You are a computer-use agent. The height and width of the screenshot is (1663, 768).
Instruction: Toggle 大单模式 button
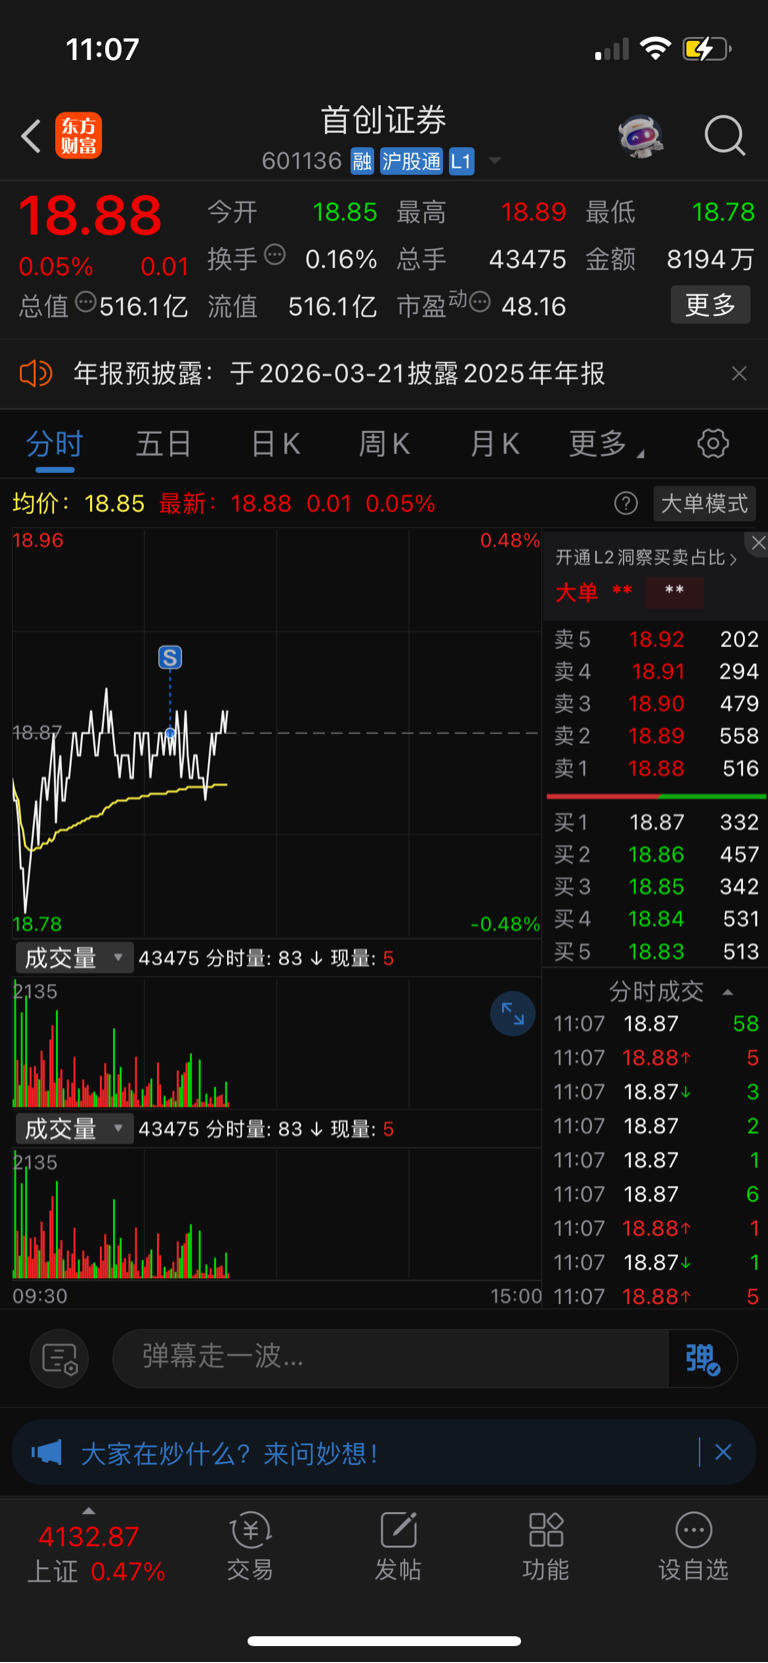(x=704, y=503)
